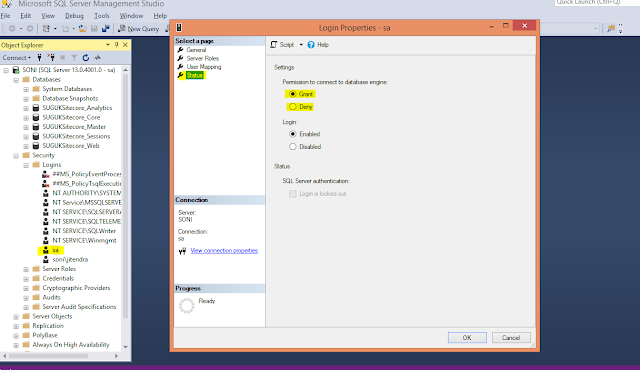The width and height of the screenshot is (640, 370).
Task: Select the PolyBase folder icon
Action: click(x=26, y=335)
